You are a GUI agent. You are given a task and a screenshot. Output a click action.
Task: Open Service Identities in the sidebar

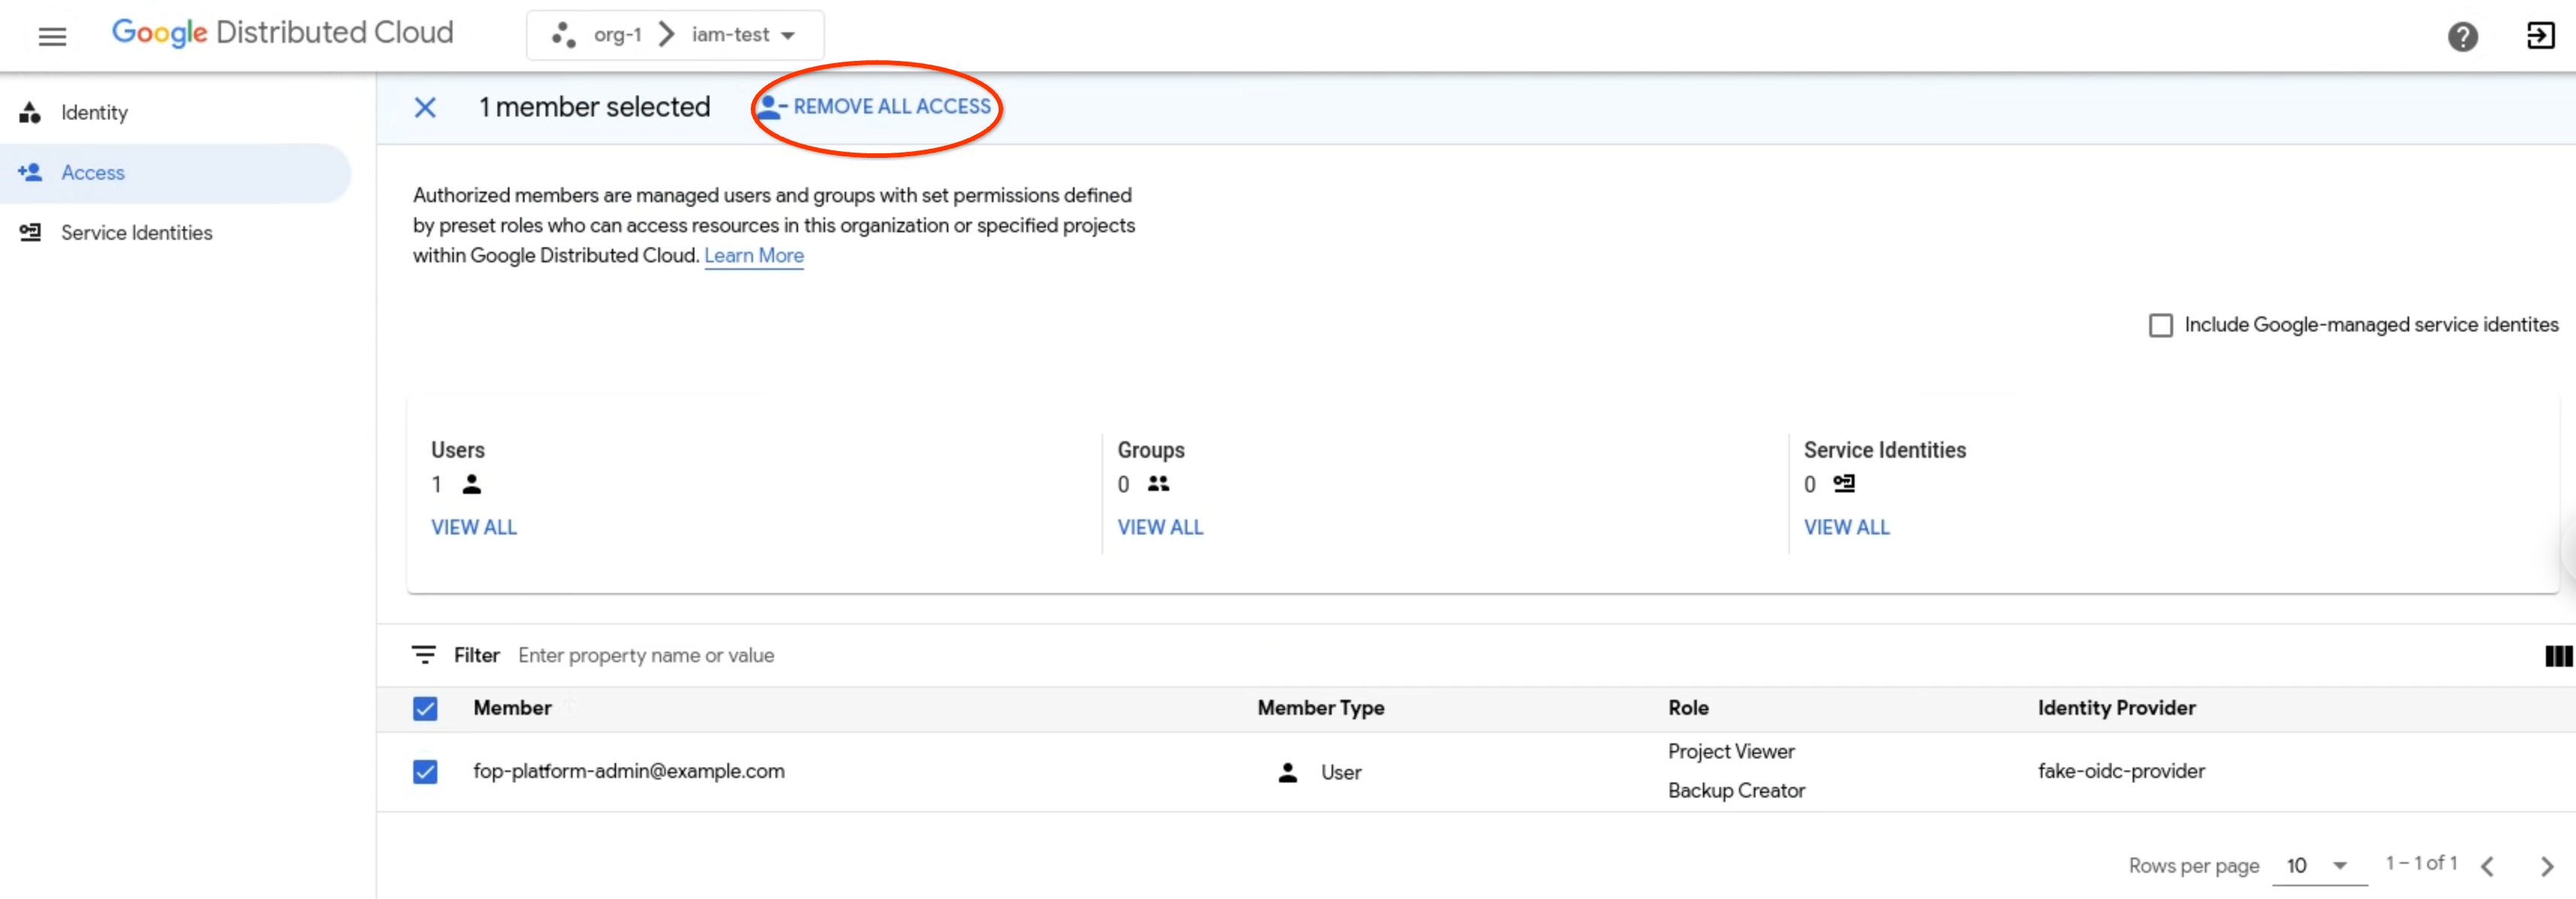pyautogui.click(x=136, y=233)
